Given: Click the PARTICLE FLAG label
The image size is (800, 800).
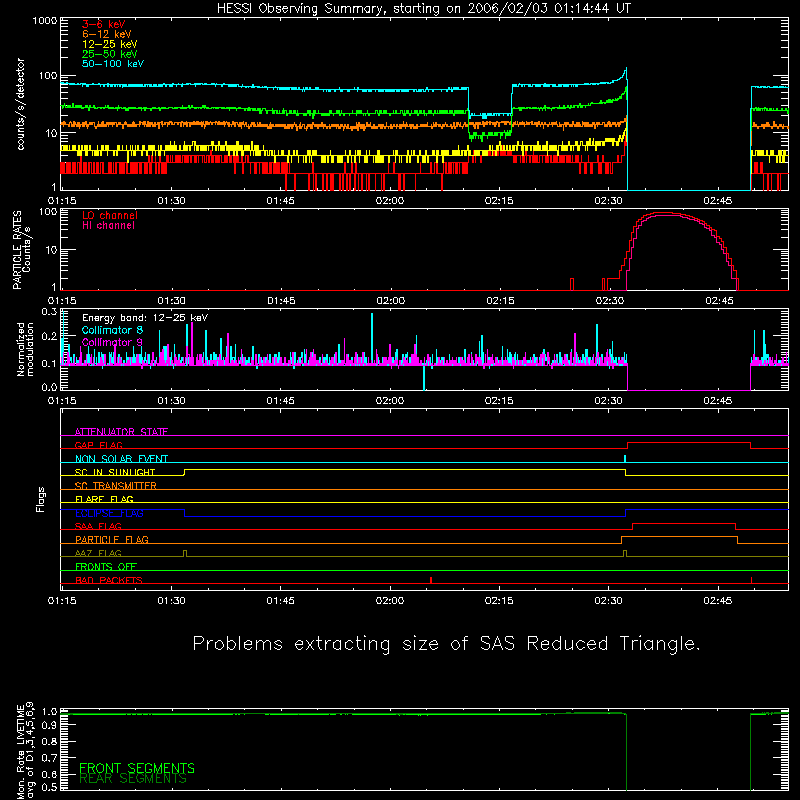Looking at the screenshot, I should click(x=112, y=539).
